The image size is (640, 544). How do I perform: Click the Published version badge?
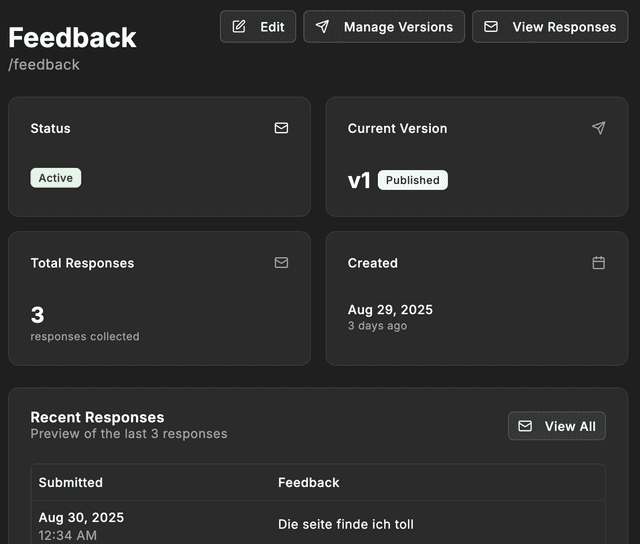pos(413,180)
